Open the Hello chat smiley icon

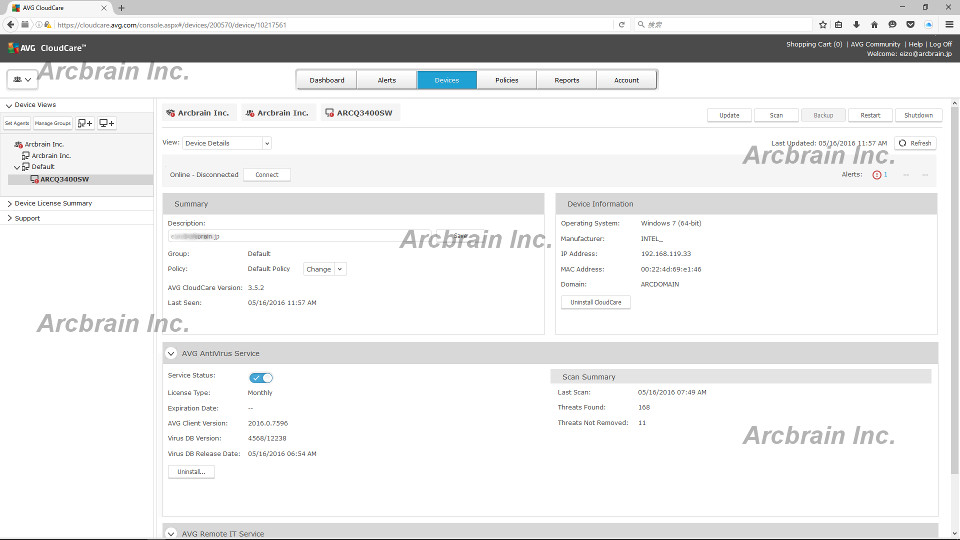pos(892,24)
